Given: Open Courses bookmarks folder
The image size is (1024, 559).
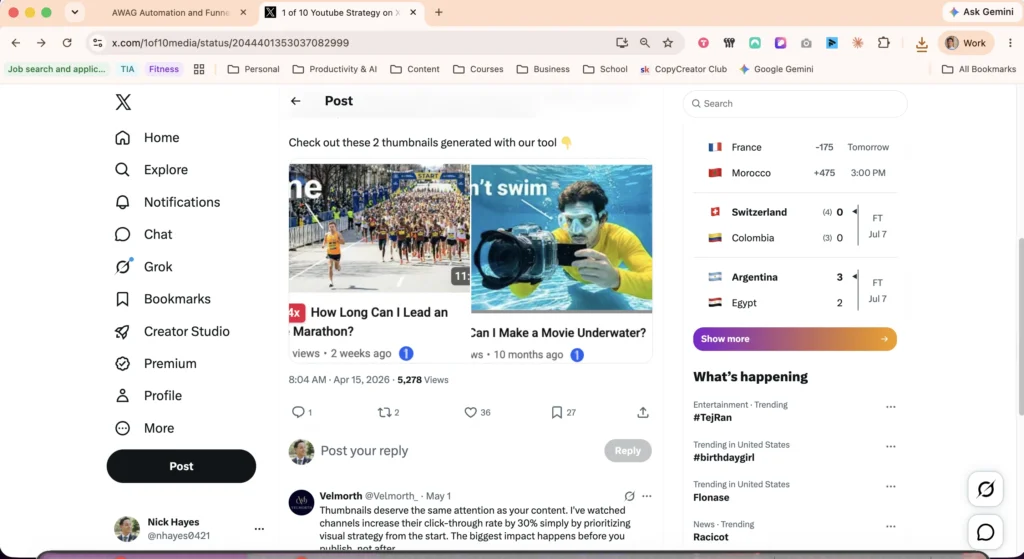Looking at the screenshot, I should (478, 69).
